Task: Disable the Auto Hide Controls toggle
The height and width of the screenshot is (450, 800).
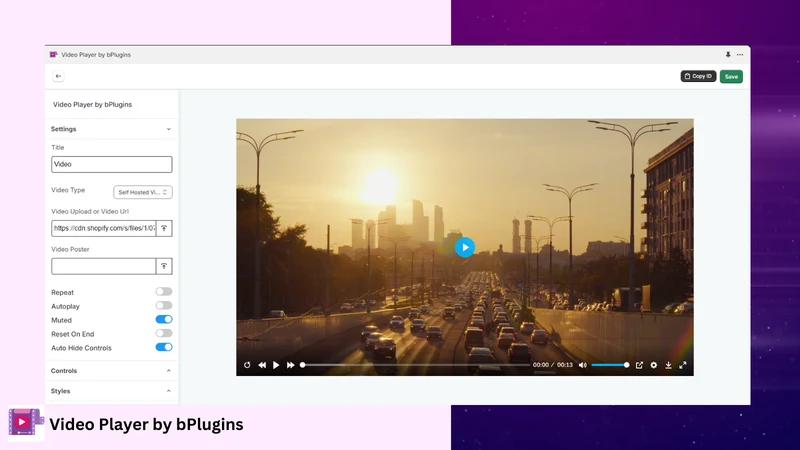Action: point(164,347)
